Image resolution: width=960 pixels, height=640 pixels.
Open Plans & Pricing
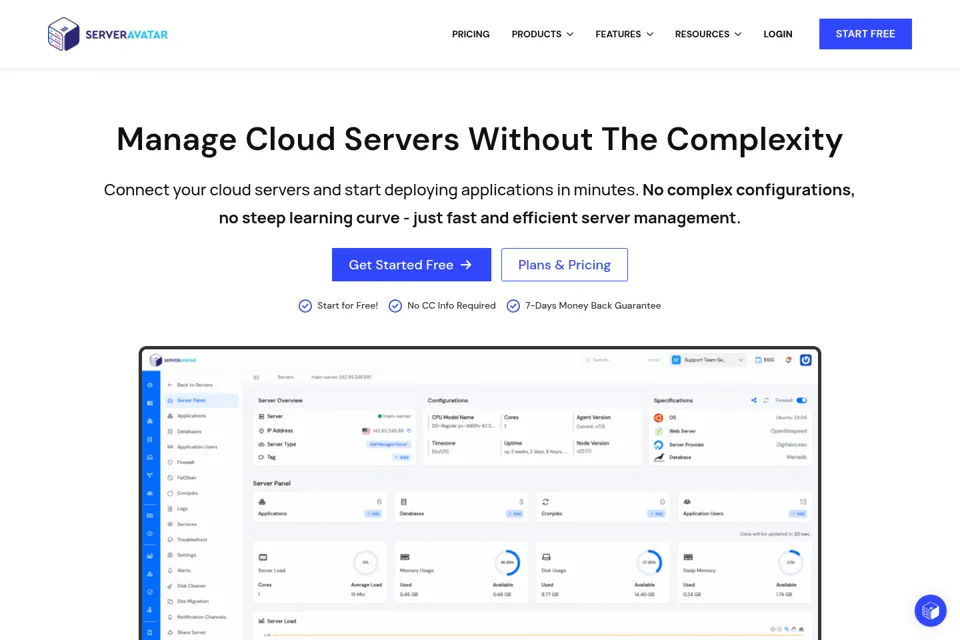[564, 265]
